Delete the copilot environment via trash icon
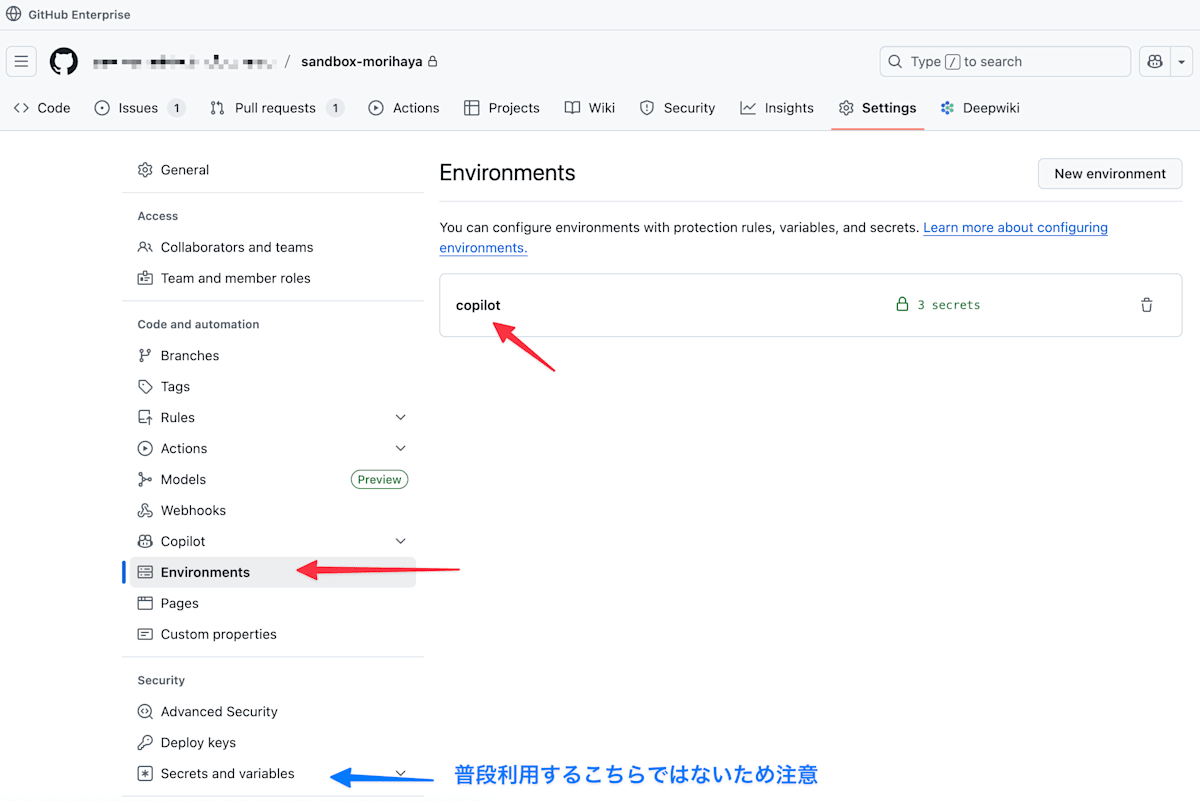The height and width of the screenshot is (801, 1200). (x=1147, y=305)
